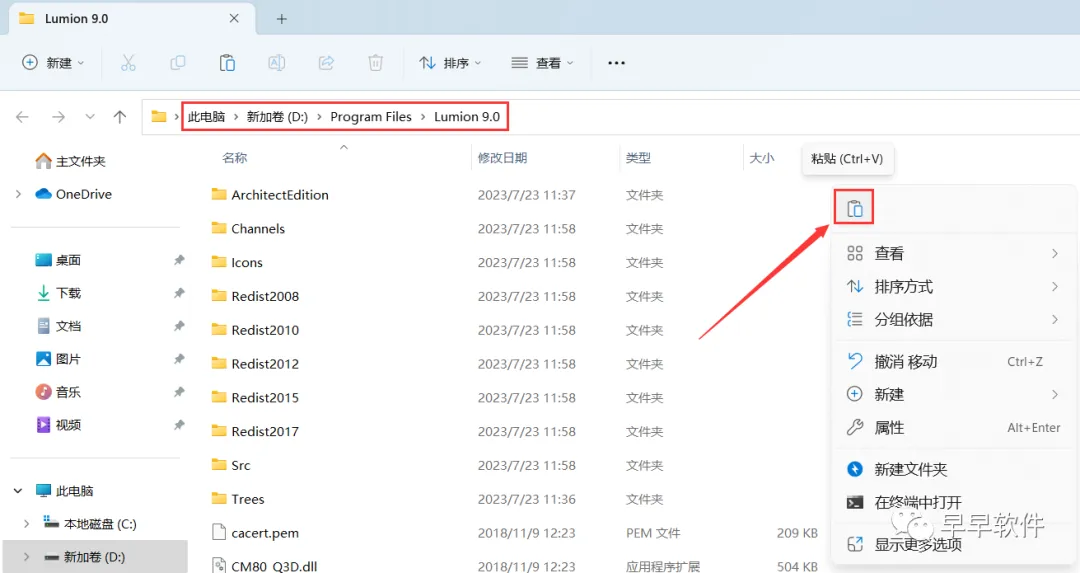Expand the OneDrive tree node
Screen dimensions: 1080x573
[x=18, y=194]
